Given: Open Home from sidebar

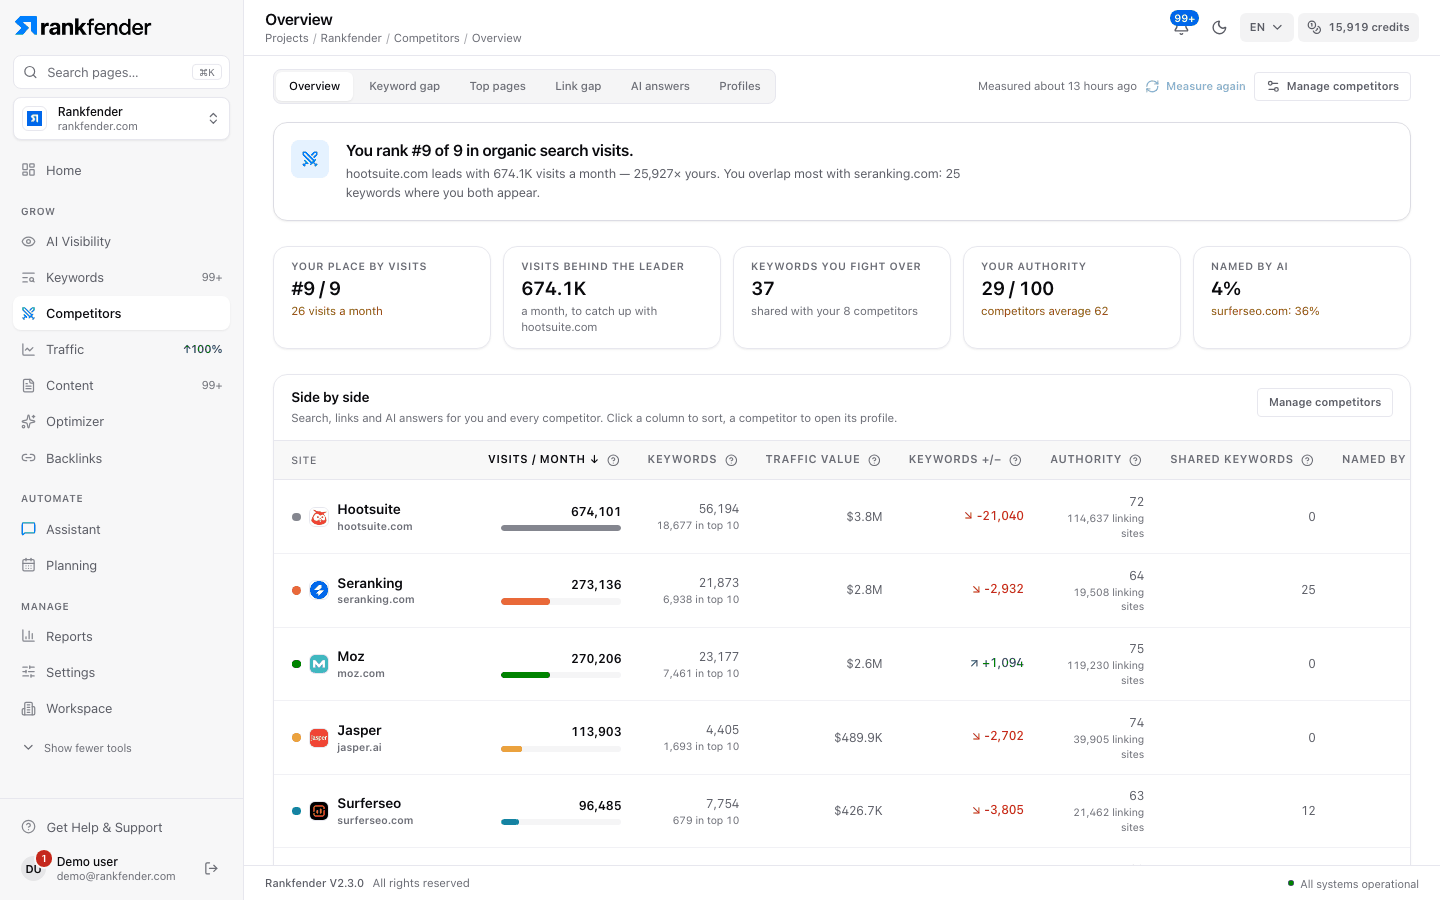Looking at the screenshot, I should 122,170.
